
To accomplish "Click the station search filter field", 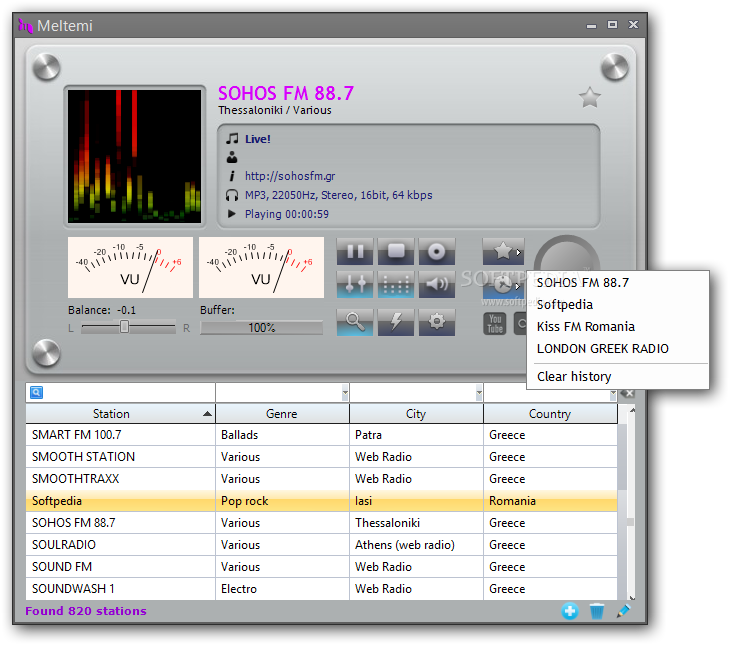I will tap(121, 393).
